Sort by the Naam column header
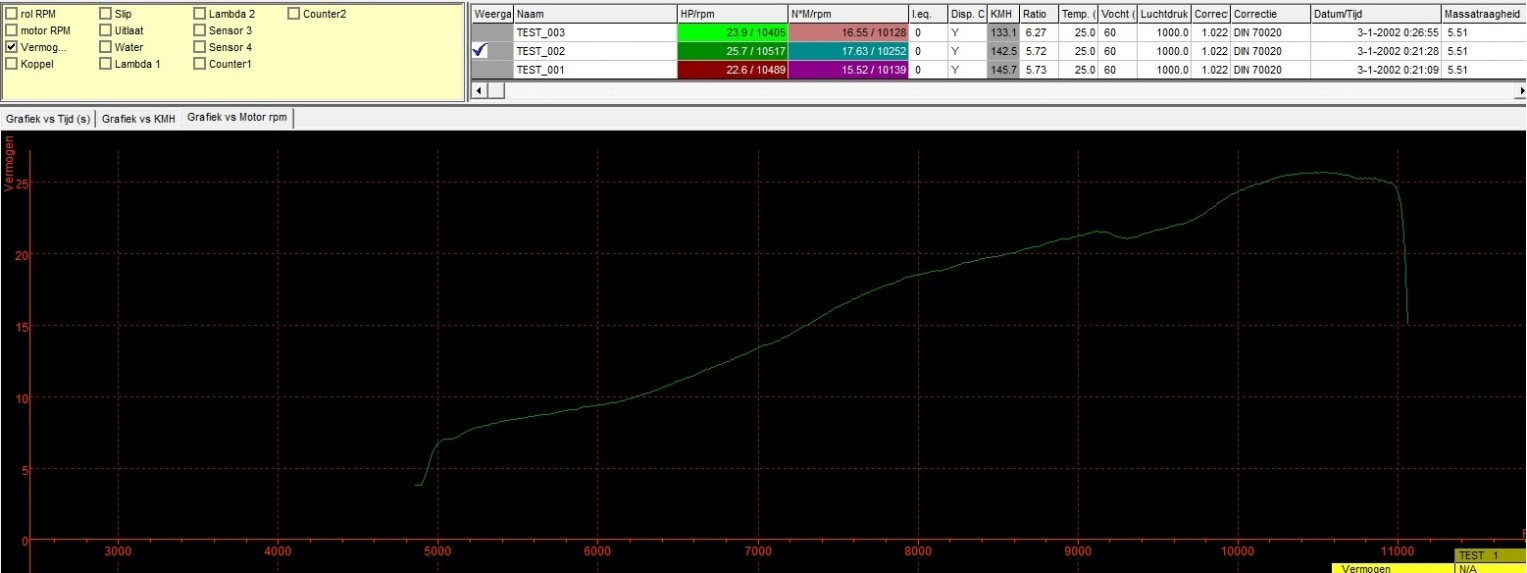The height and width of the screenshot is (573, 1527). point(594,14)
